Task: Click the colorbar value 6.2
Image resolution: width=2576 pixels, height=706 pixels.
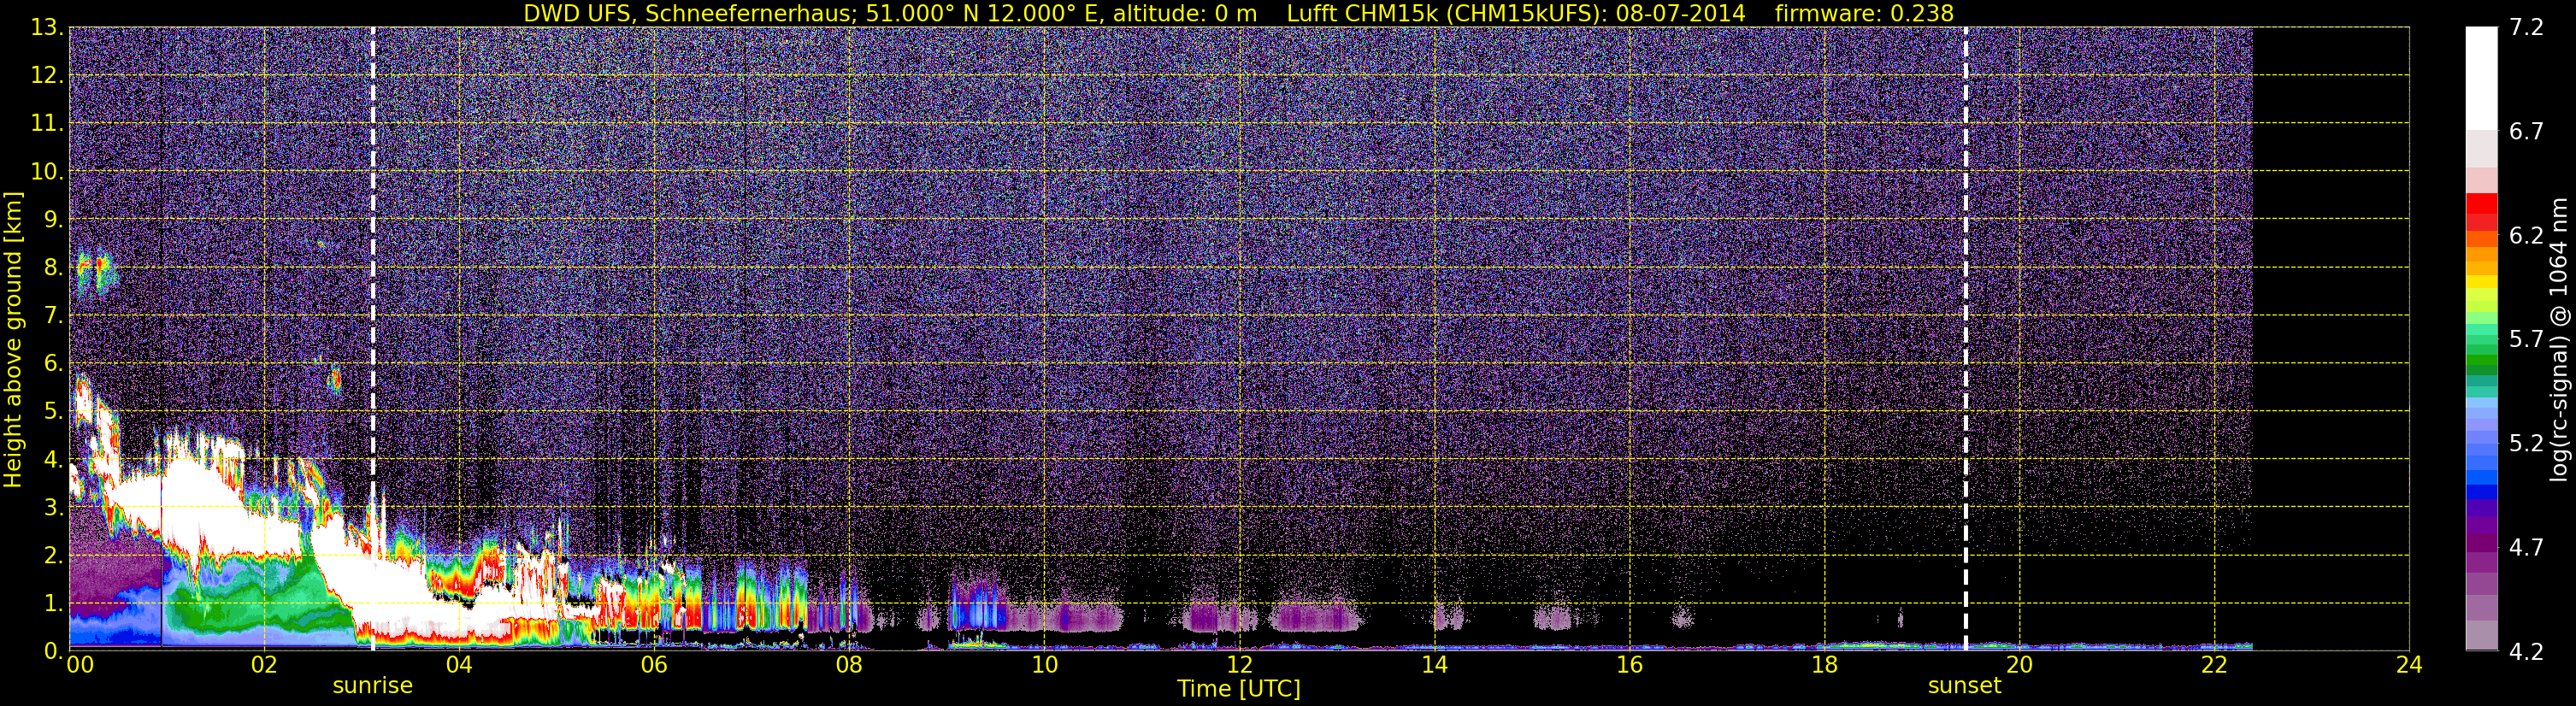Action: 2525,236
